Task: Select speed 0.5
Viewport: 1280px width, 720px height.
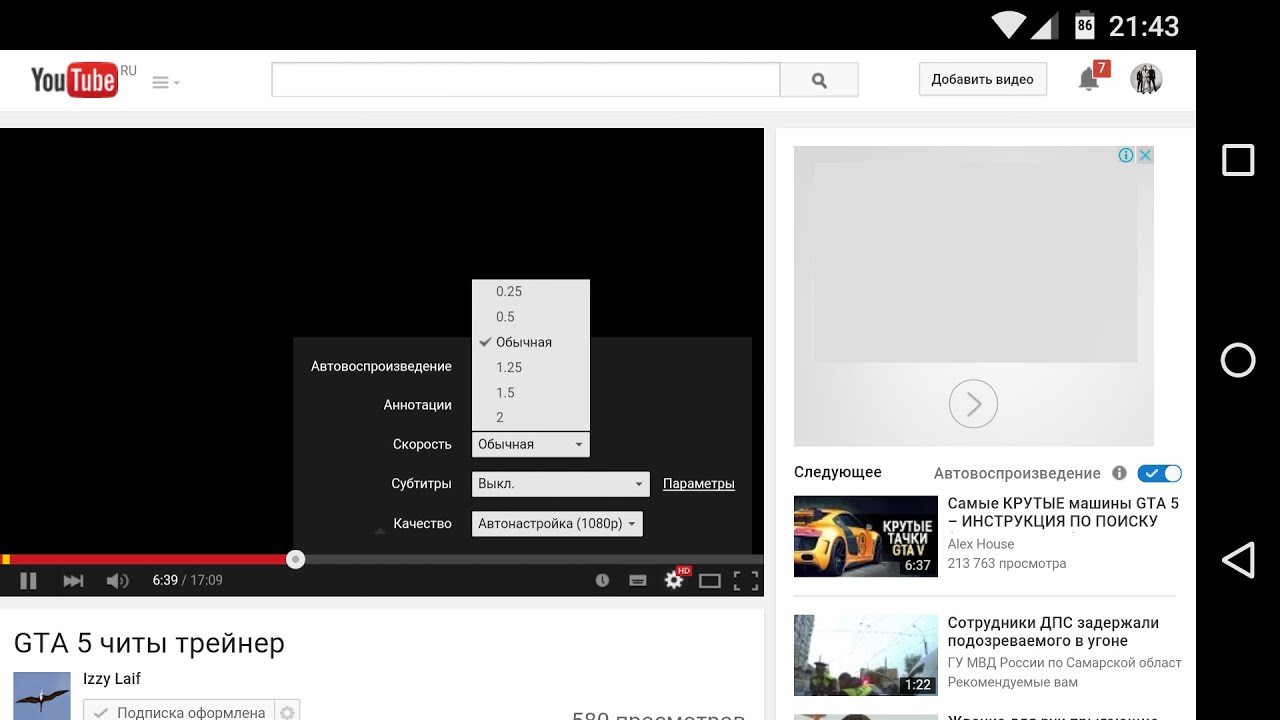Action: point(531,317)
